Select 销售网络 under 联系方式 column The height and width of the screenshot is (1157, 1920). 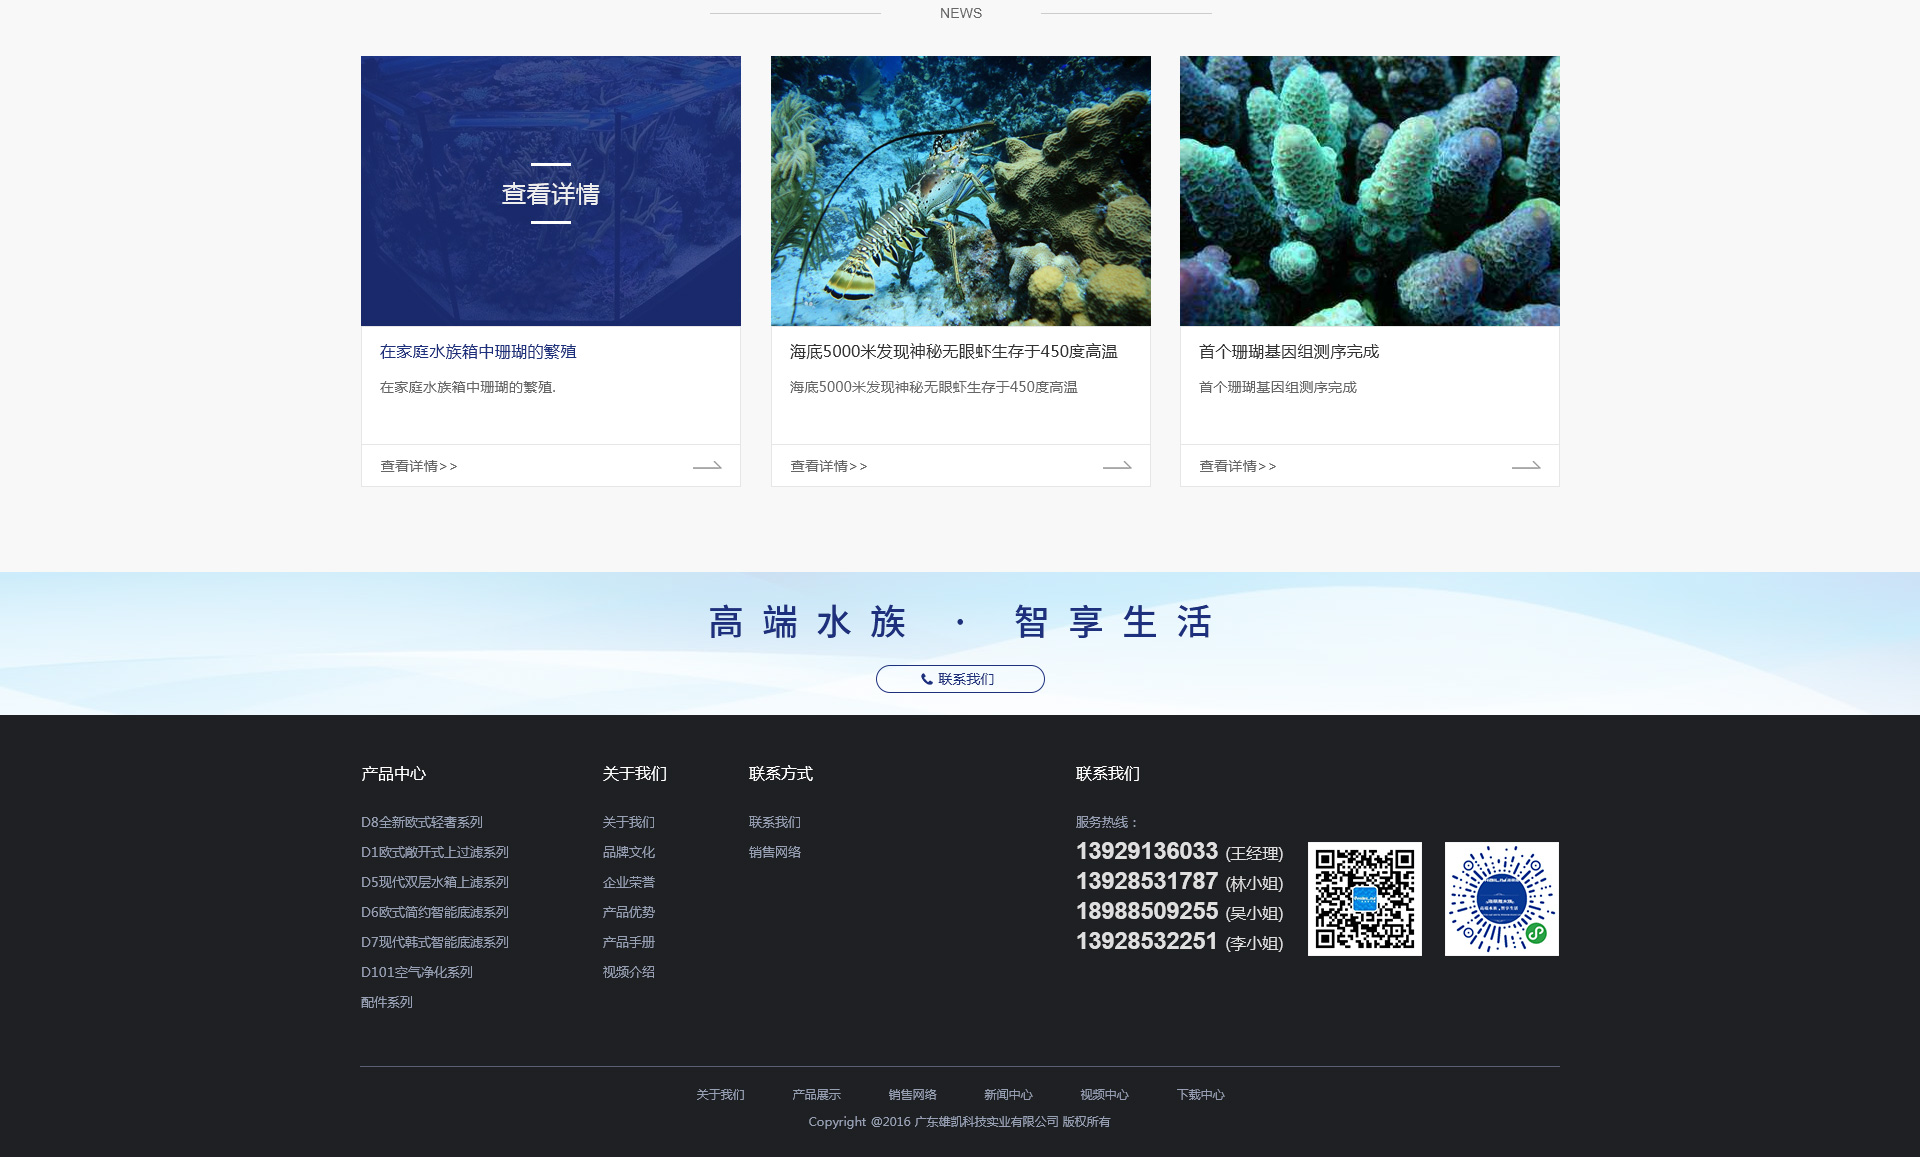coord(775,852)
